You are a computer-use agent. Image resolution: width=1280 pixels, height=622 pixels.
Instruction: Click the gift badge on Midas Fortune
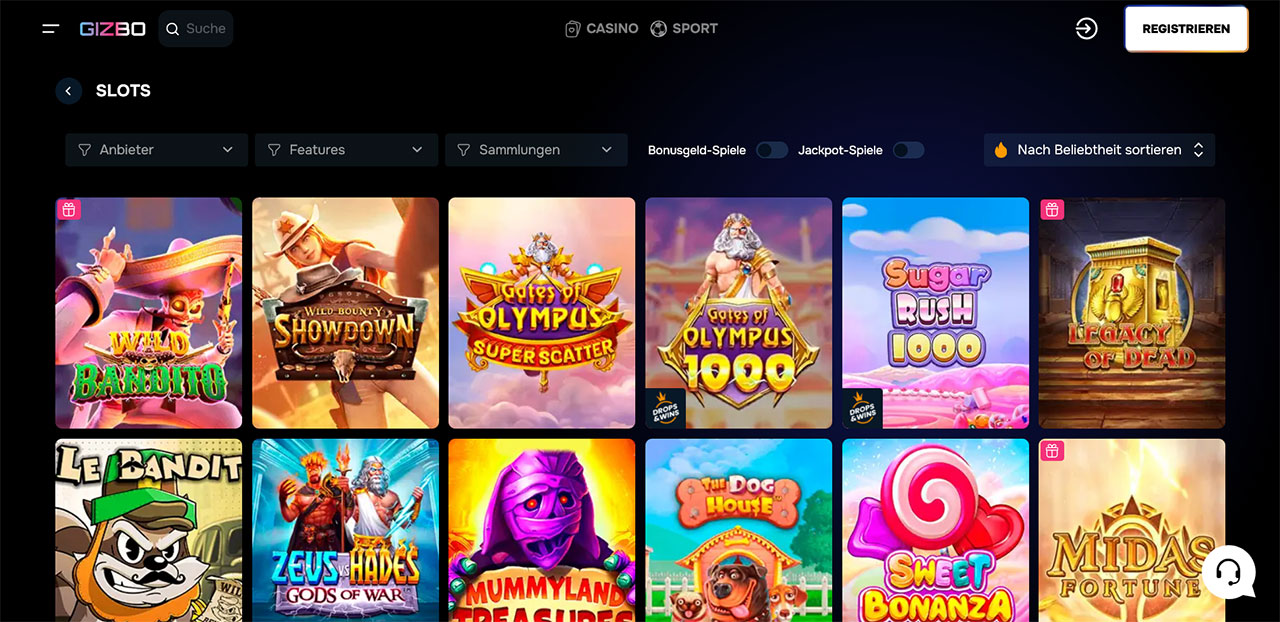(1052, 451)
